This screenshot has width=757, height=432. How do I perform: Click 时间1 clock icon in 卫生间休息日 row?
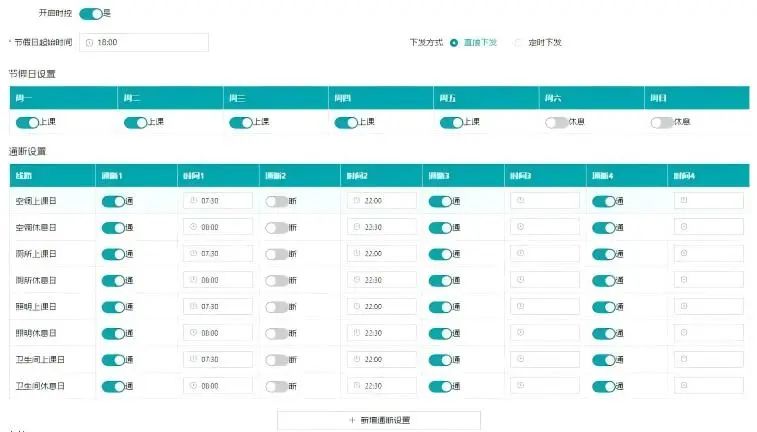click(194, 386)
